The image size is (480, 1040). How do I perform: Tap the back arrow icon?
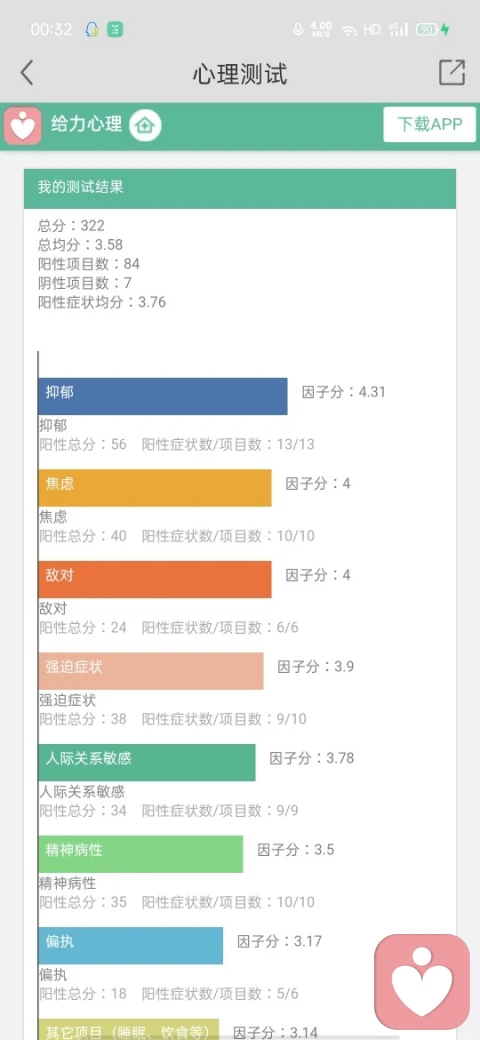27,73
